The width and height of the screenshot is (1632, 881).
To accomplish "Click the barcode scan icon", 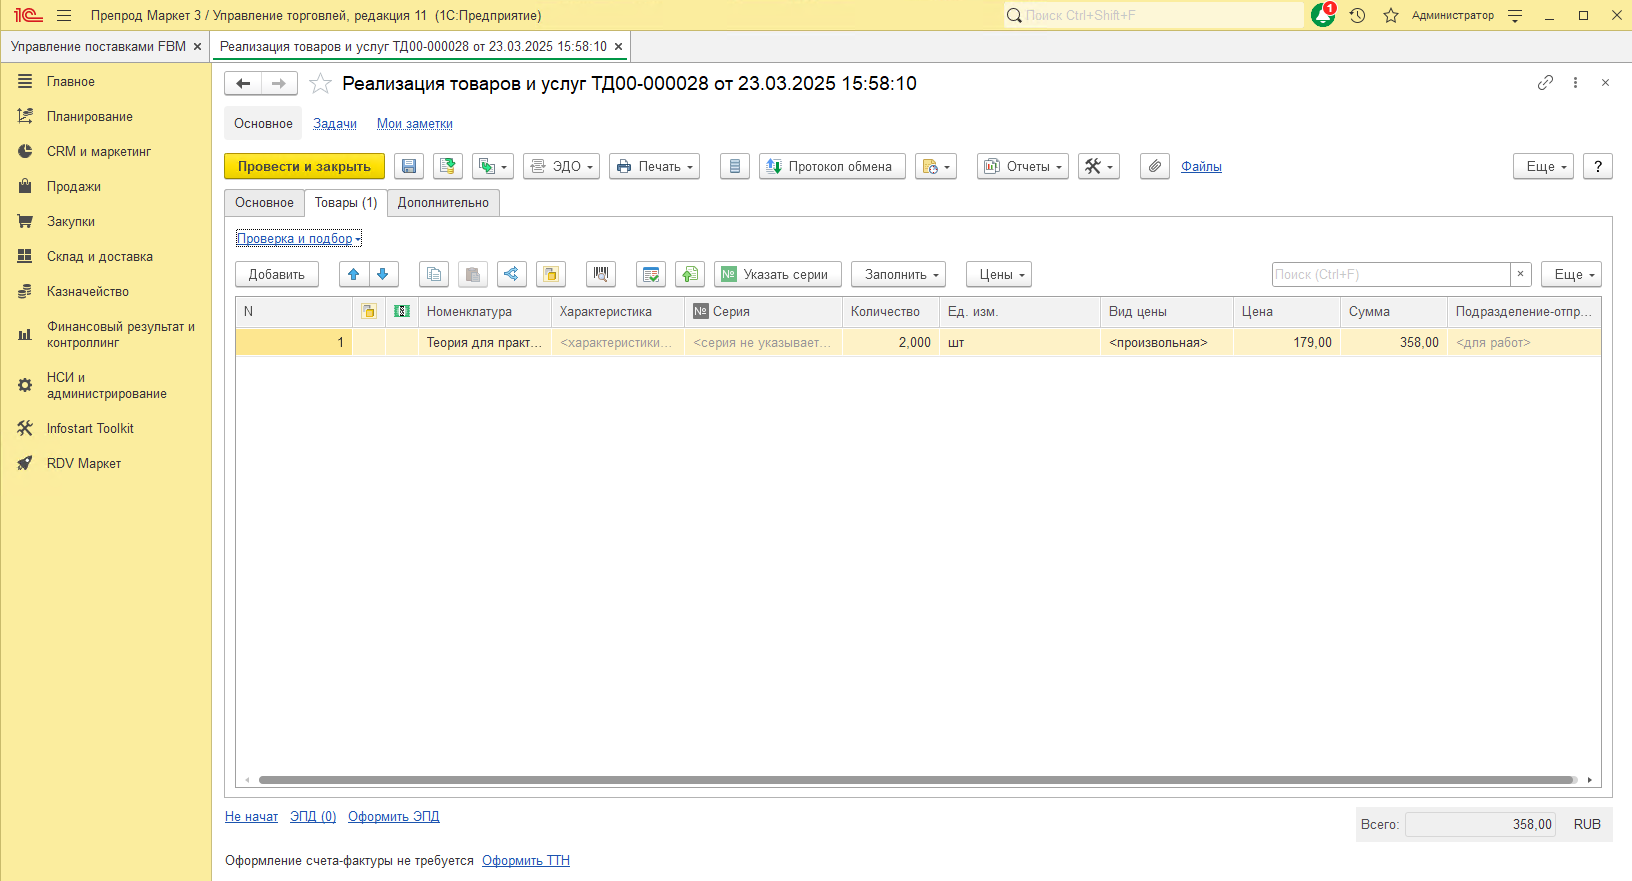I will coord(601,274).
